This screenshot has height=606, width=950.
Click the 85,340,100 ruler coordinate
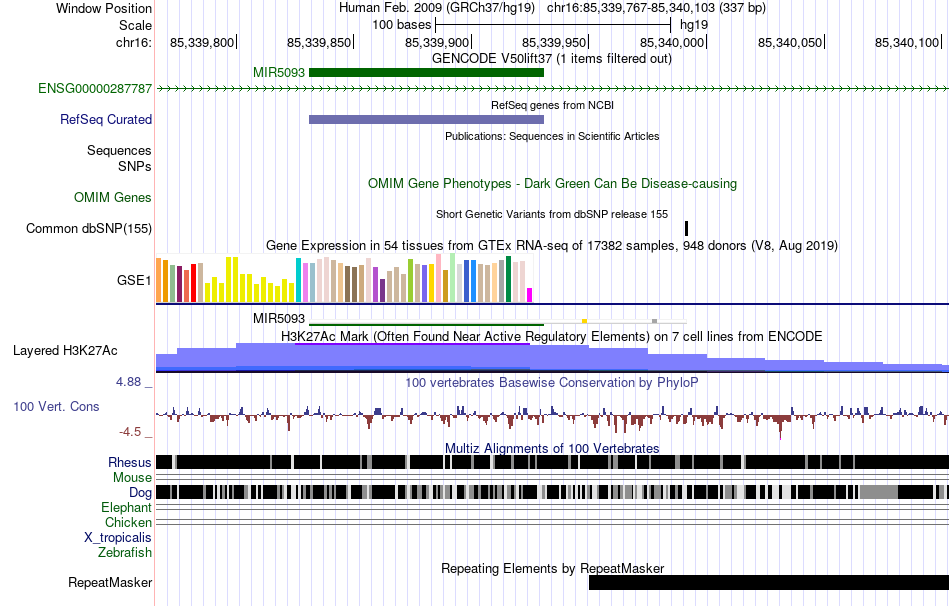click(907, 42)
